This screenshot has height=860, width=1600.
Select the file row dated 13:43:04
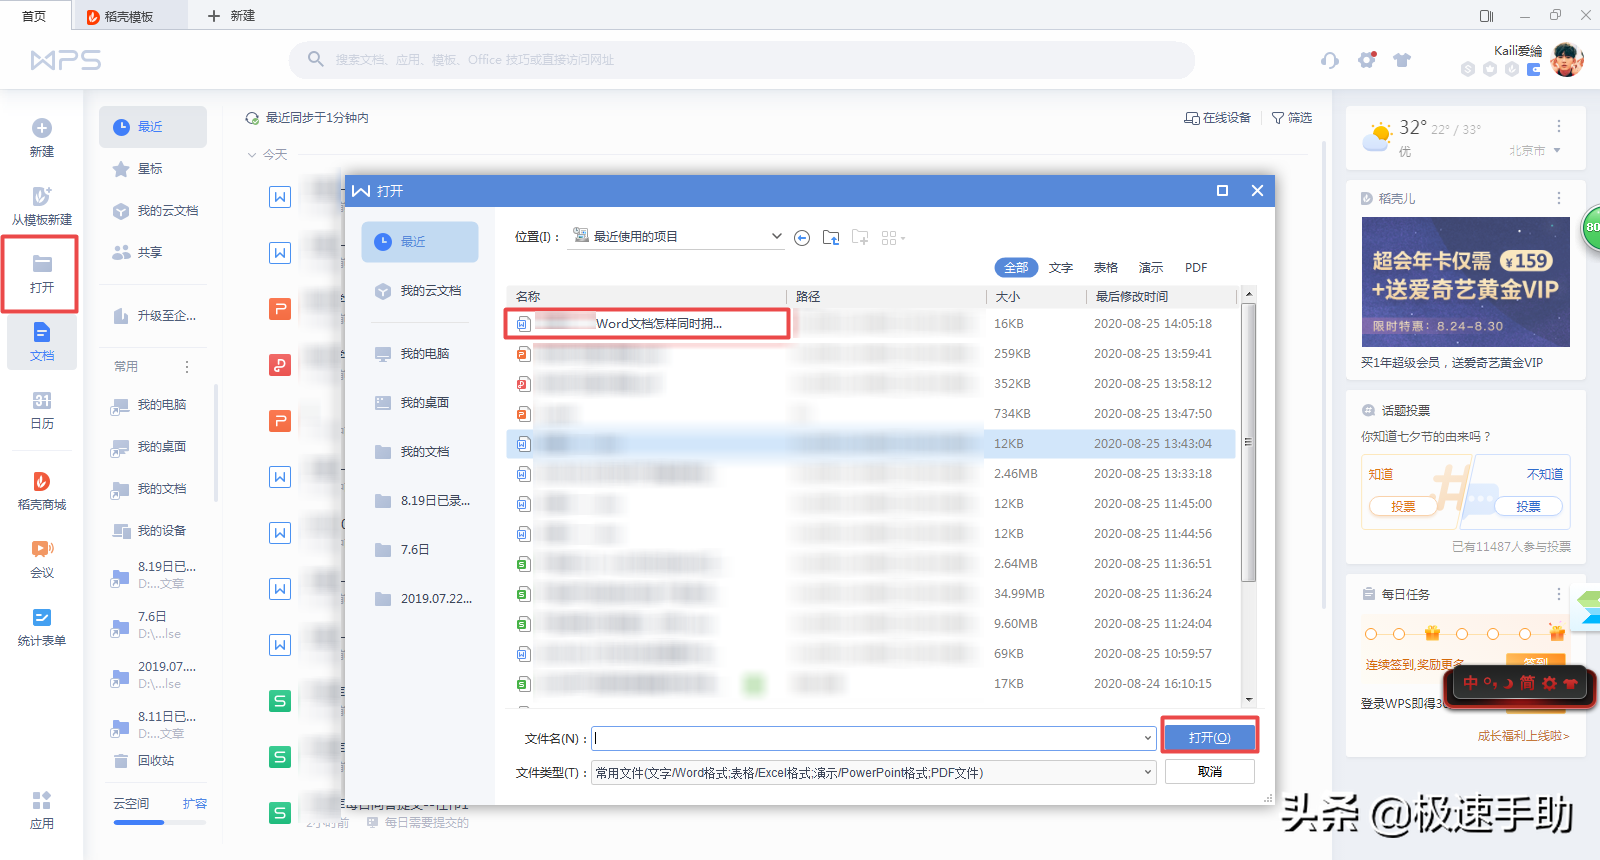(870, 444)
